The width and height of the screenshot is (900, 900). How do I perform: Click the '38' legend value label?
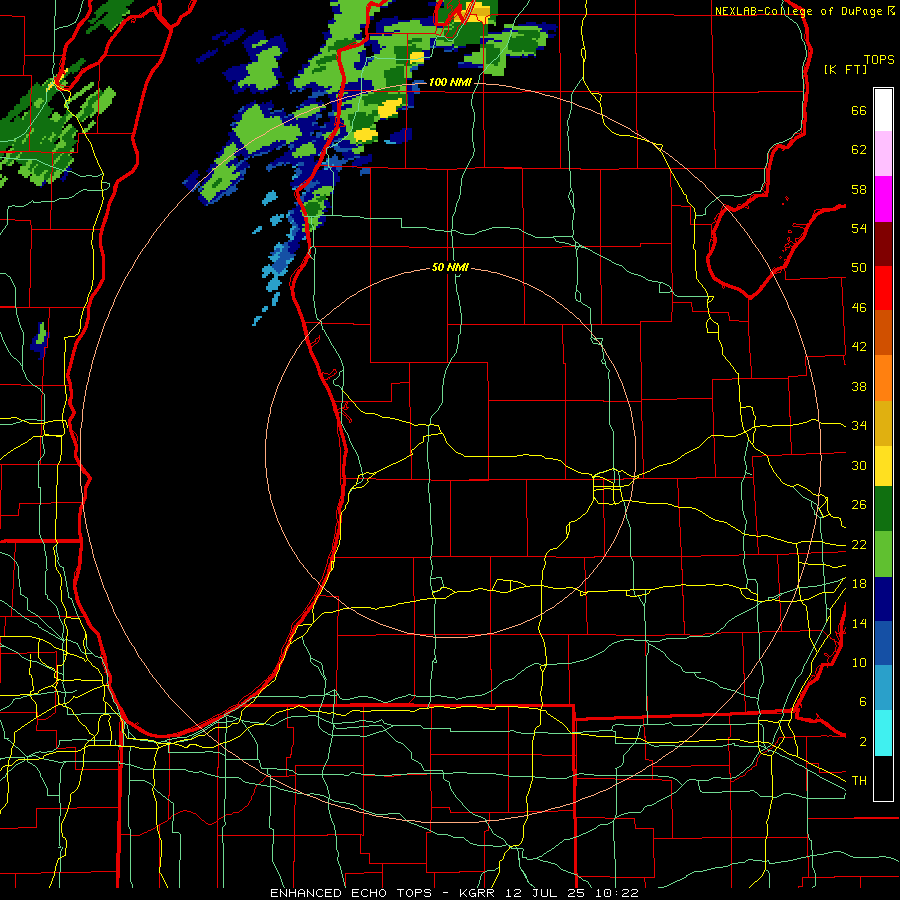[859, 386]
